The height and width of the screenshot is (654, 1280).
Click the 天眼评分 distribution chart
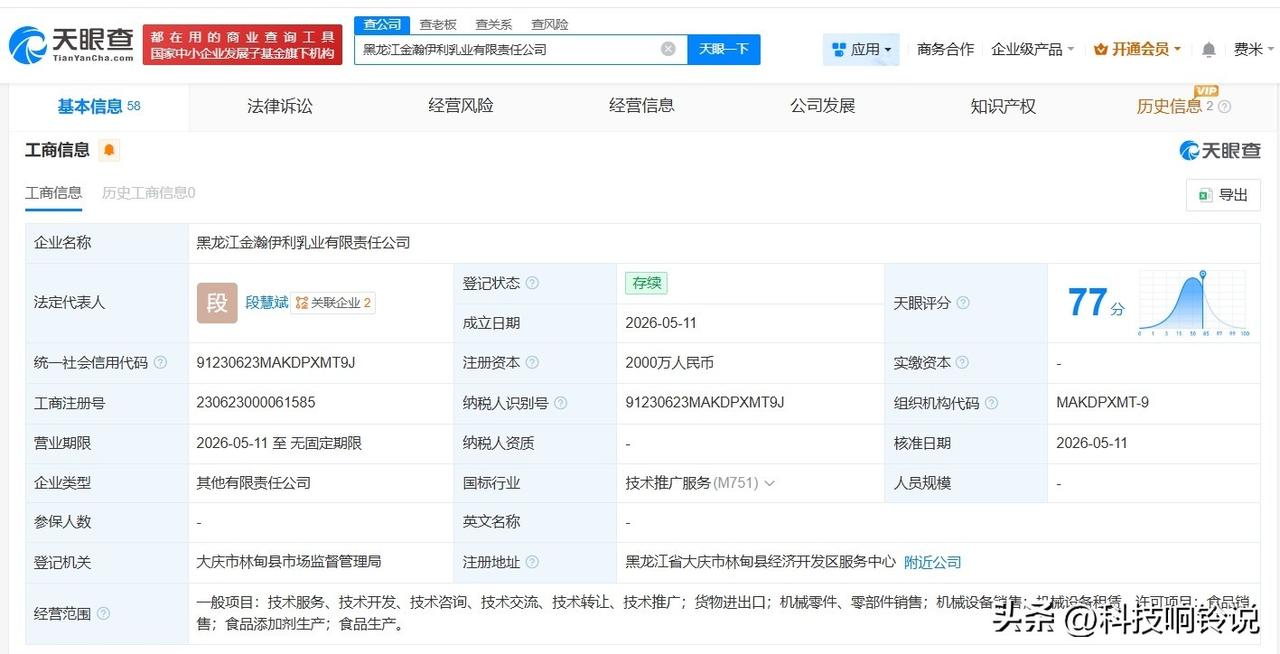coord(1193,303)
